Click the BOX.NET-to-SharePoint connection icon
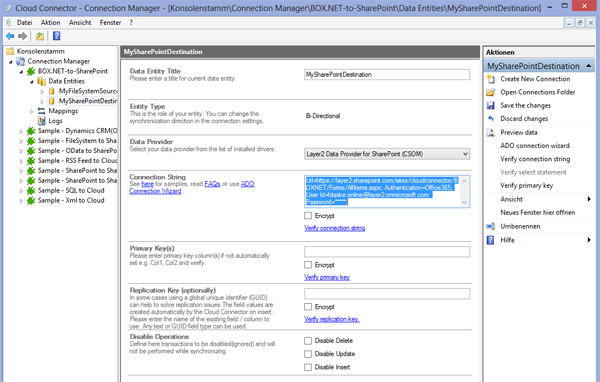Viewport: 600px width, 382px height. (x=31, y=71)
